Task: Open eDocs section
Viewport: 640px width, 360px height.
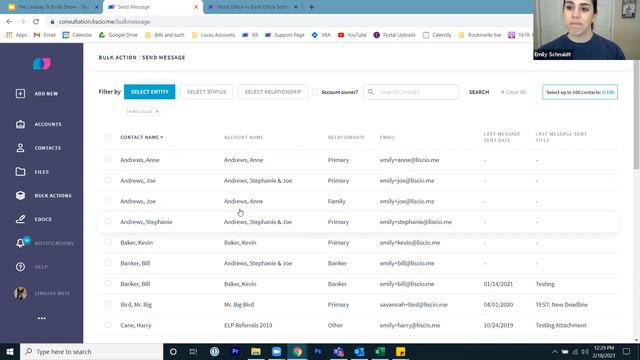Action: pyautogui.click(x=34, y=219)
